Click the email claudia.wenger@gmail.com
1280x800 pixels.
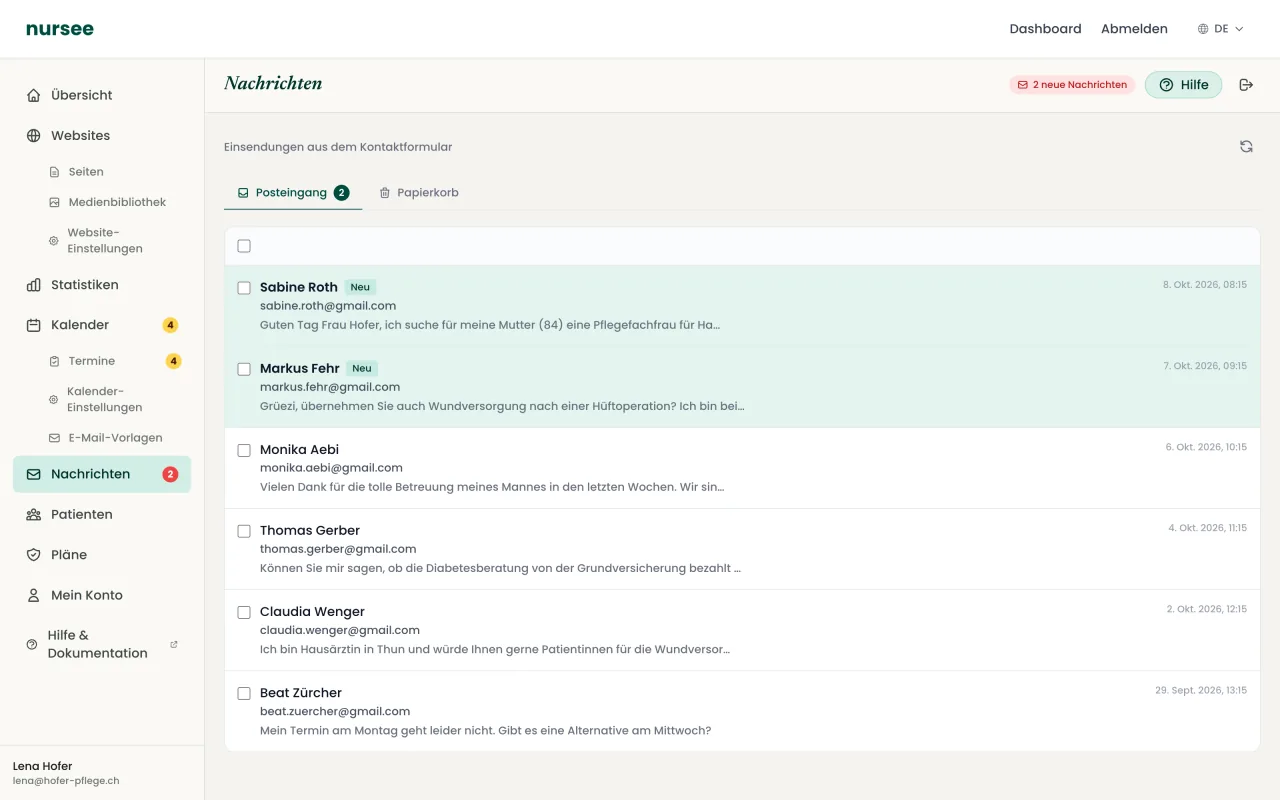click(340, 630)
